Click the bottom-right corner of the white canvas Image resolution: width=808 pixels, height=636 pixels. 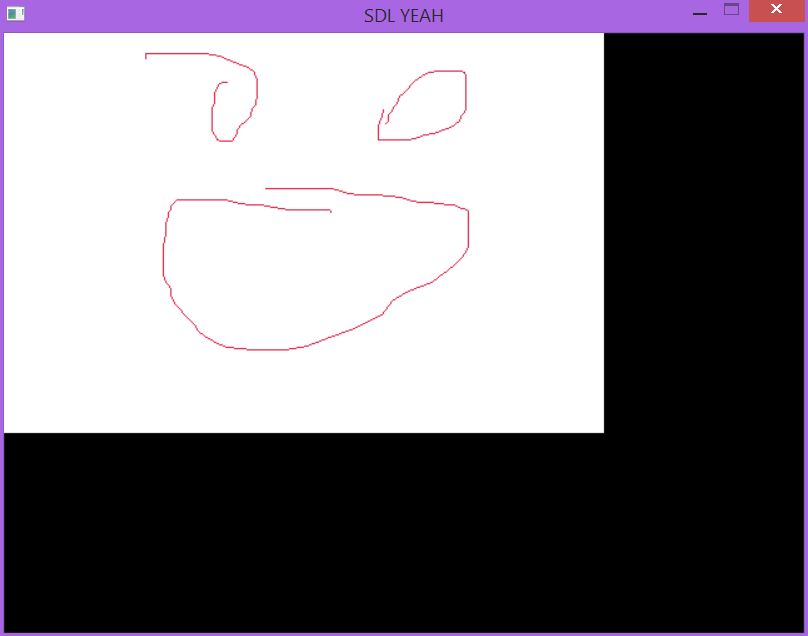[601, 430]
